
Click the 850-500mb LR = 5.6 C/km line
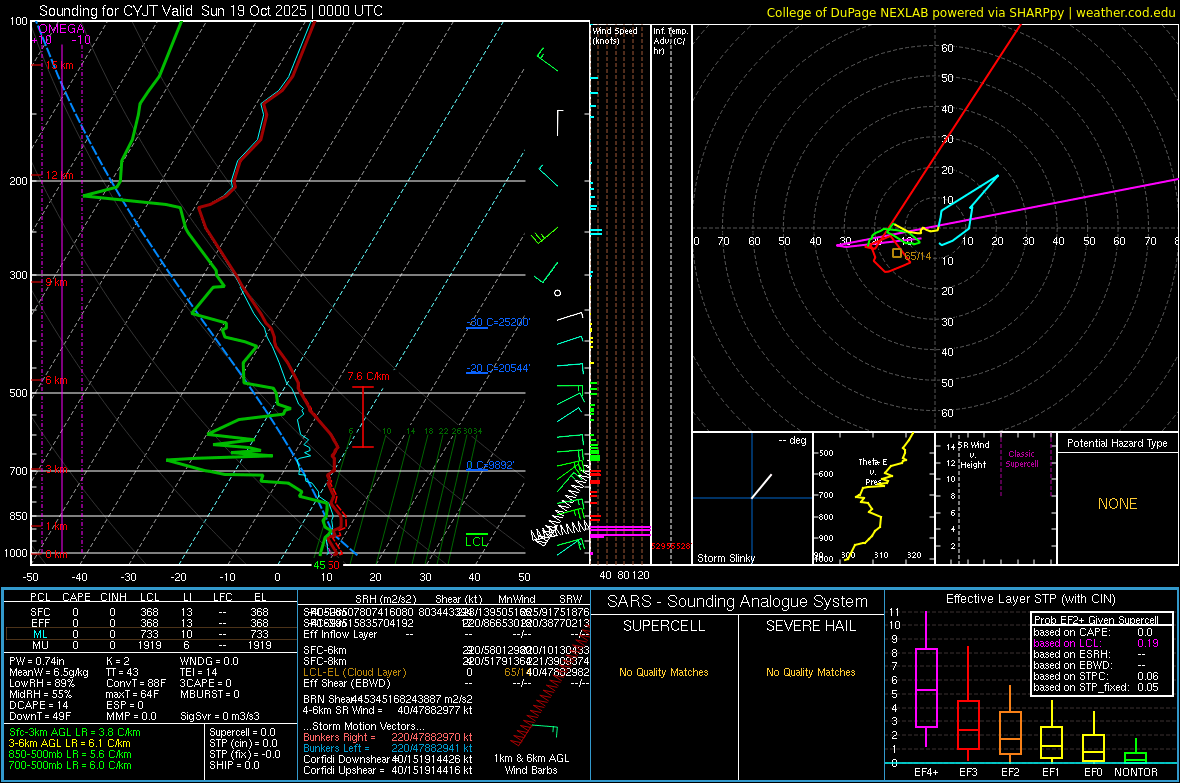70,754
